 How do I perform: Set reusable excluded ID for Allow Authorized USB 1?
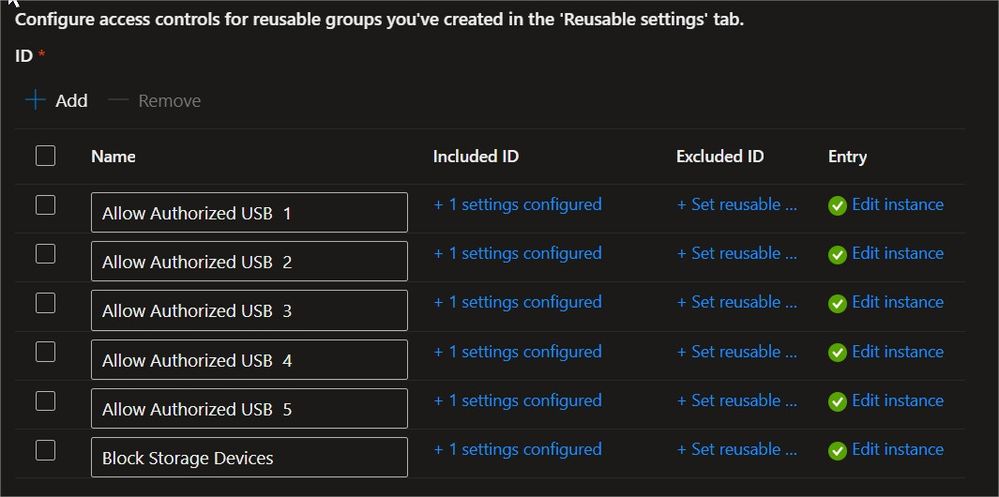[x=737, y=204]
